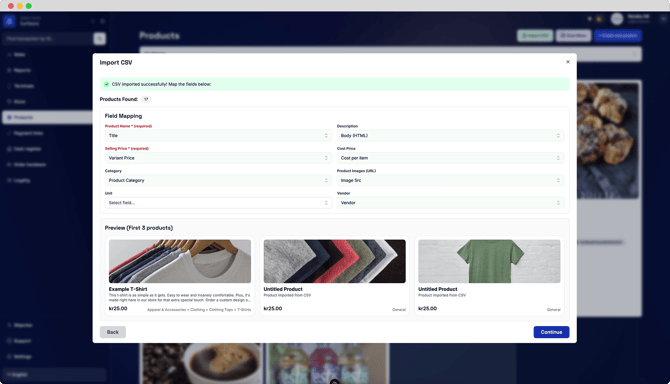The width and height of the screenshot is (670, 384).
Task: Click the app logo in the sidebar header
Action: [9, 21]
